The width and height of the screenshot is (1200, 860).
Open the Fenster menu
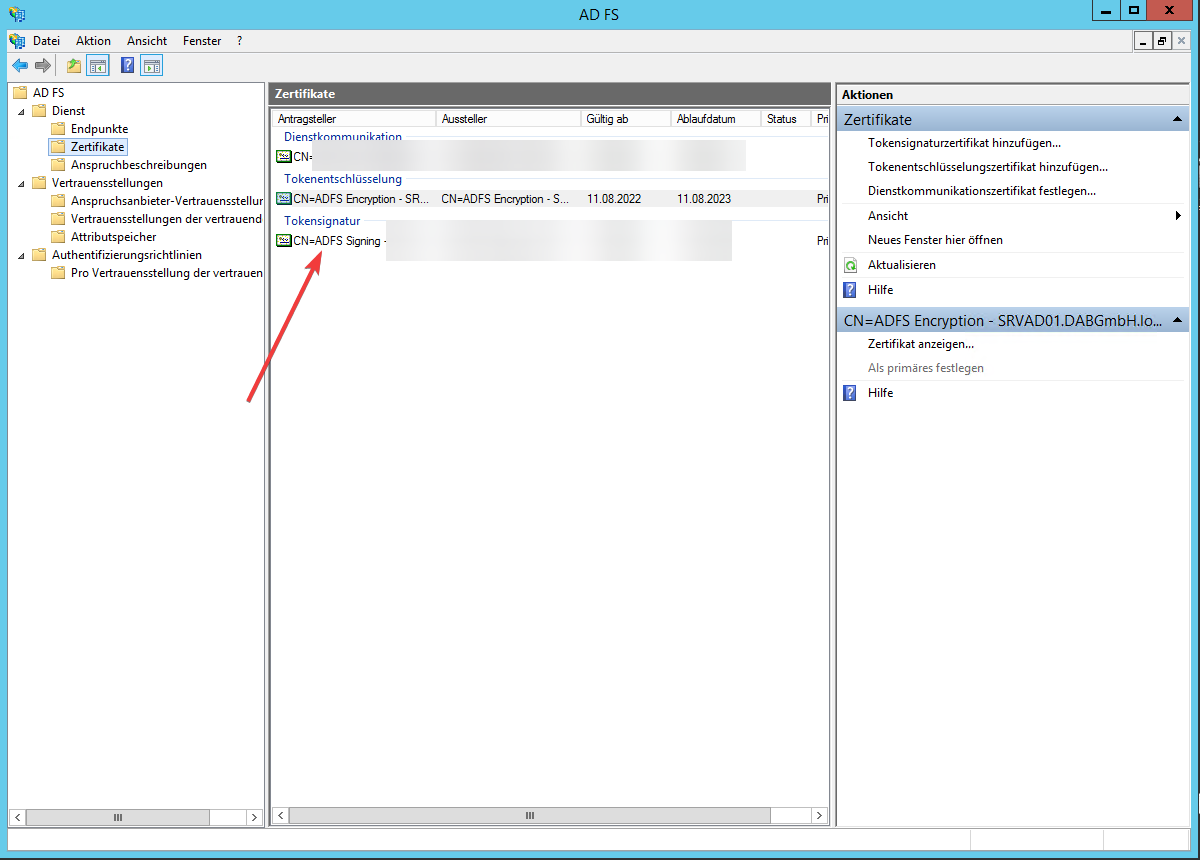click(201, 41)
